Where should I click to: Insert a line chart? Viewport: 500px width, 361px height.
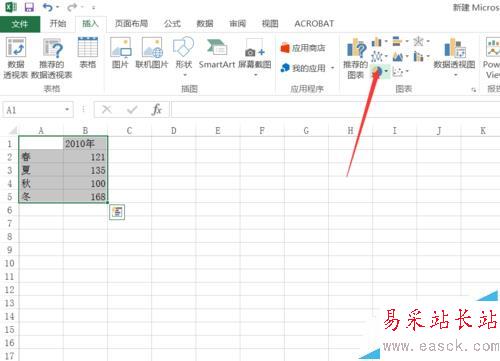click(x=377, y=56)
